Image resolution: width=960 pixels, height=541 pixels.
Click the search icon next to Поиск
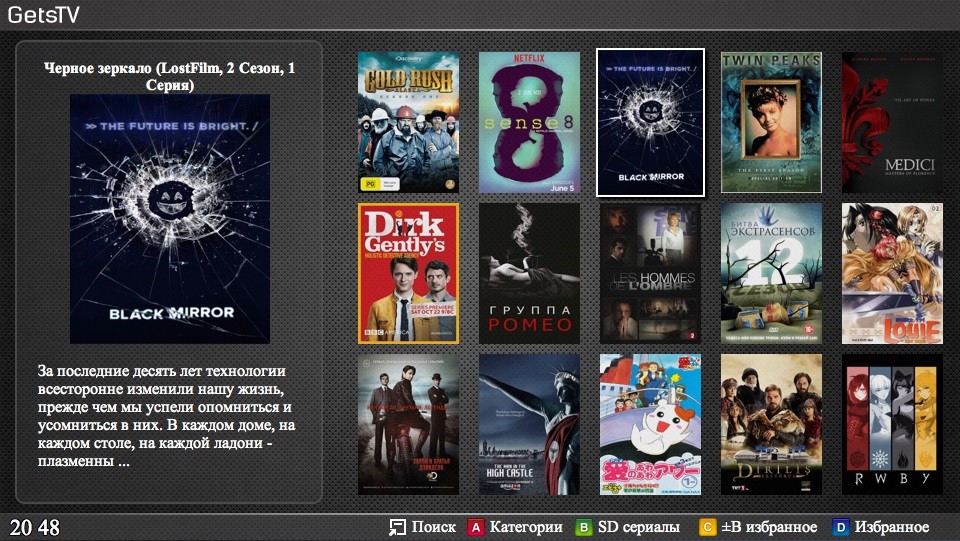click(397, 527)
